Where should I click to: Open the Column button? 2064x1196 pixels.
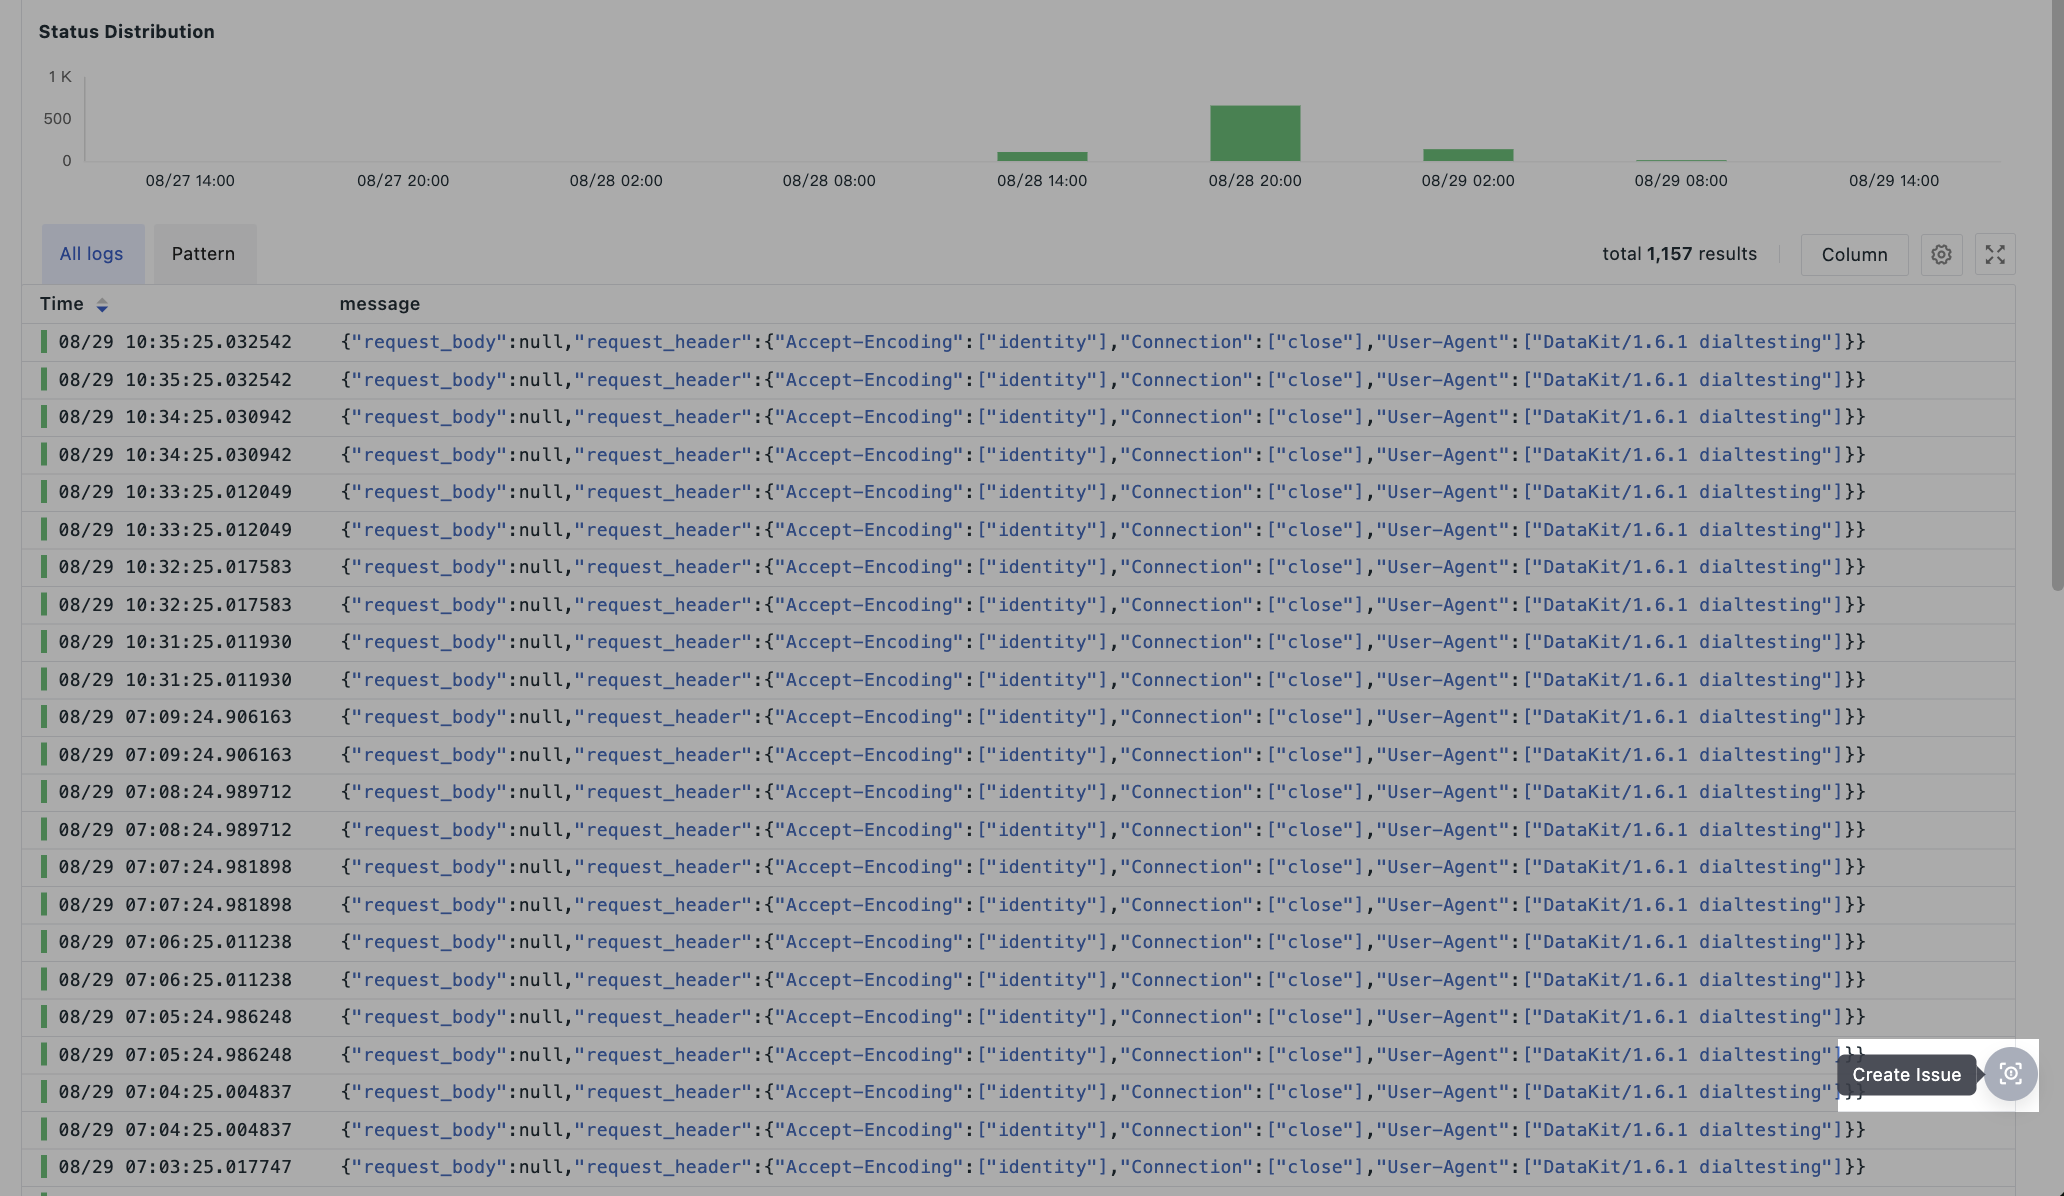click(1853, 254)
